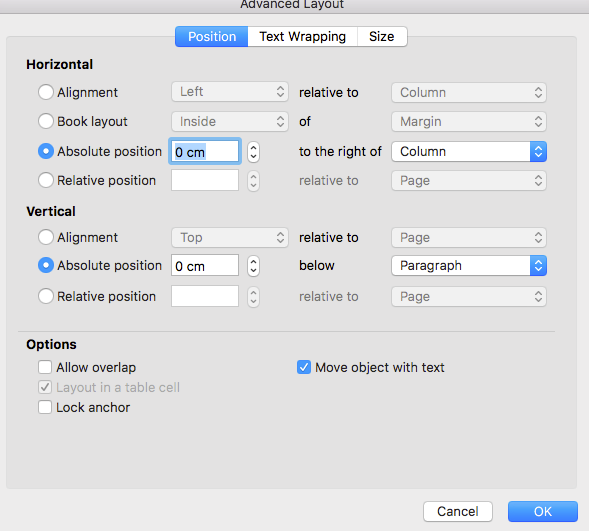
Task: Select Horizontal Alignment radio button
Action: pyautogui.click(x=46, y=92)
